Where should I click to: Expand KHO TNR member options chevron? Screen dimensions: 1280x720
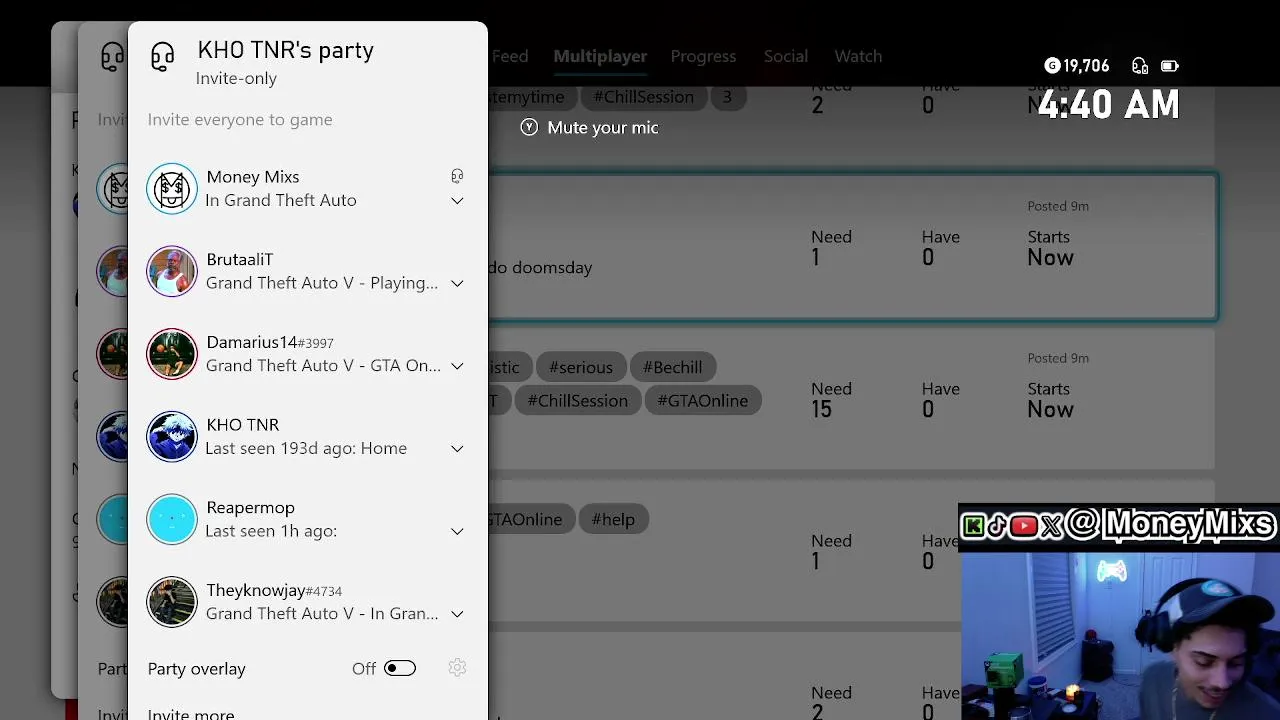coord(457,449)
